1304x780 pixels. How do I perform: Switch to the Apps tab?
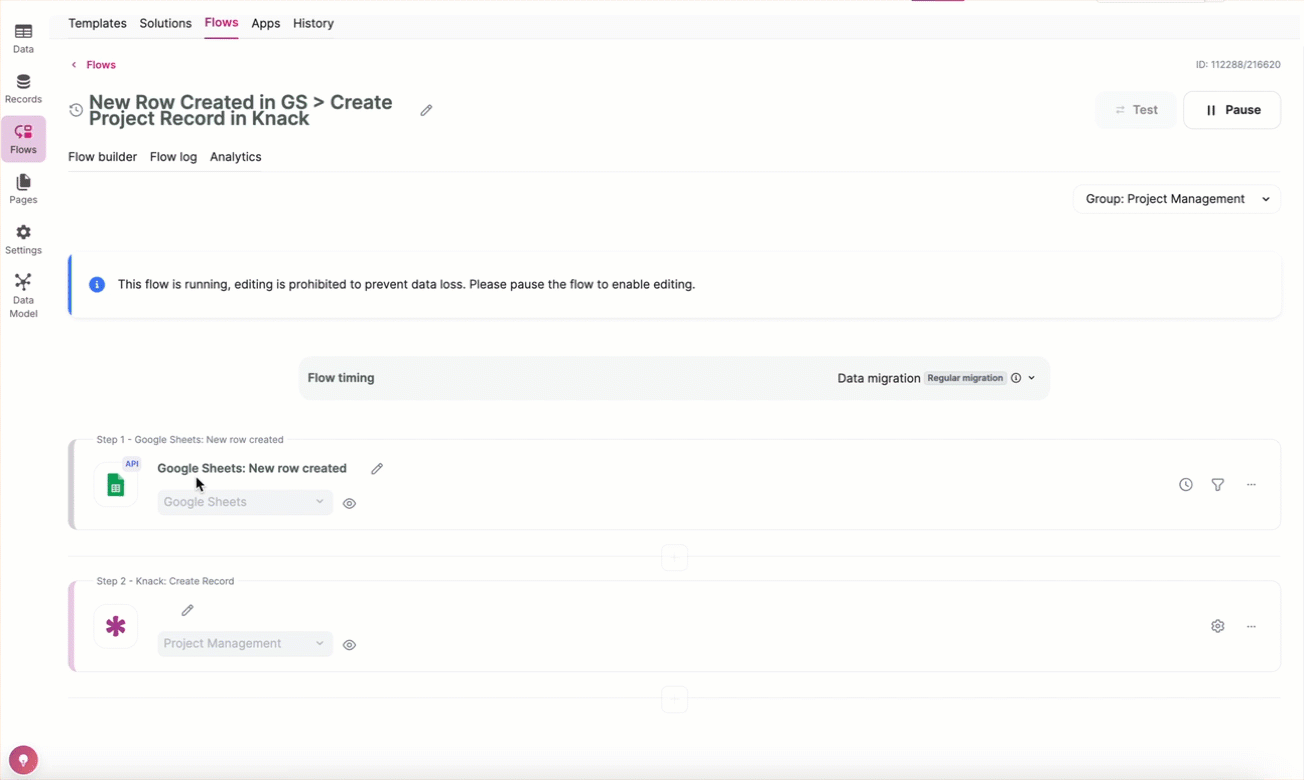click(266, 23)
